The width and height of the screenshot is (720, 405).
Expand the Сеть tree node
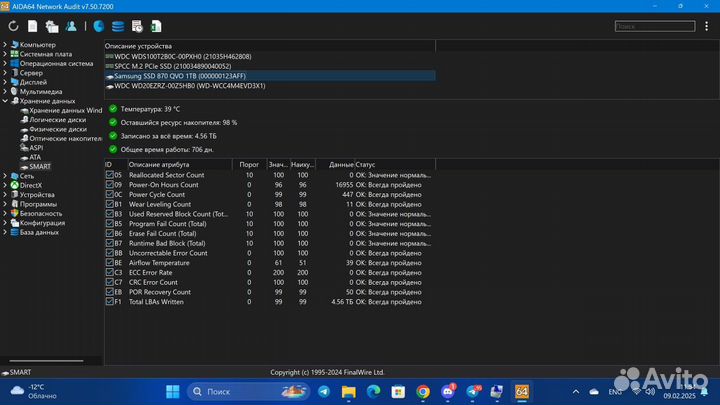pos(6,176)
